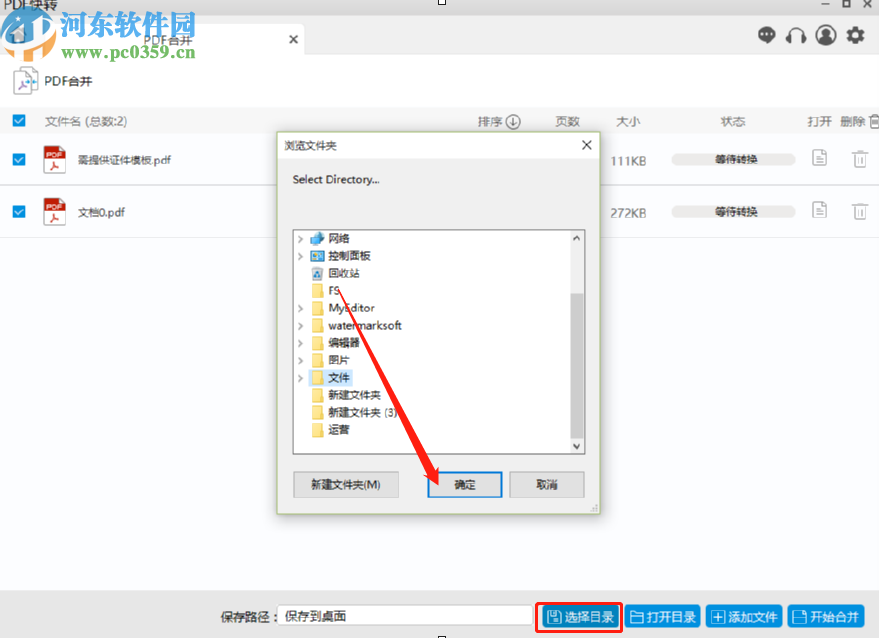Open the user account profile icon
This screenshot has width=879, height=638.
tap(825, 34)
